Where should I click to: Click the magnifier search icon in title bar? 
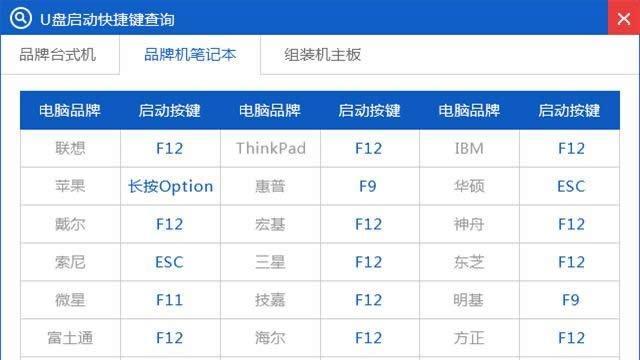(20, 18)
